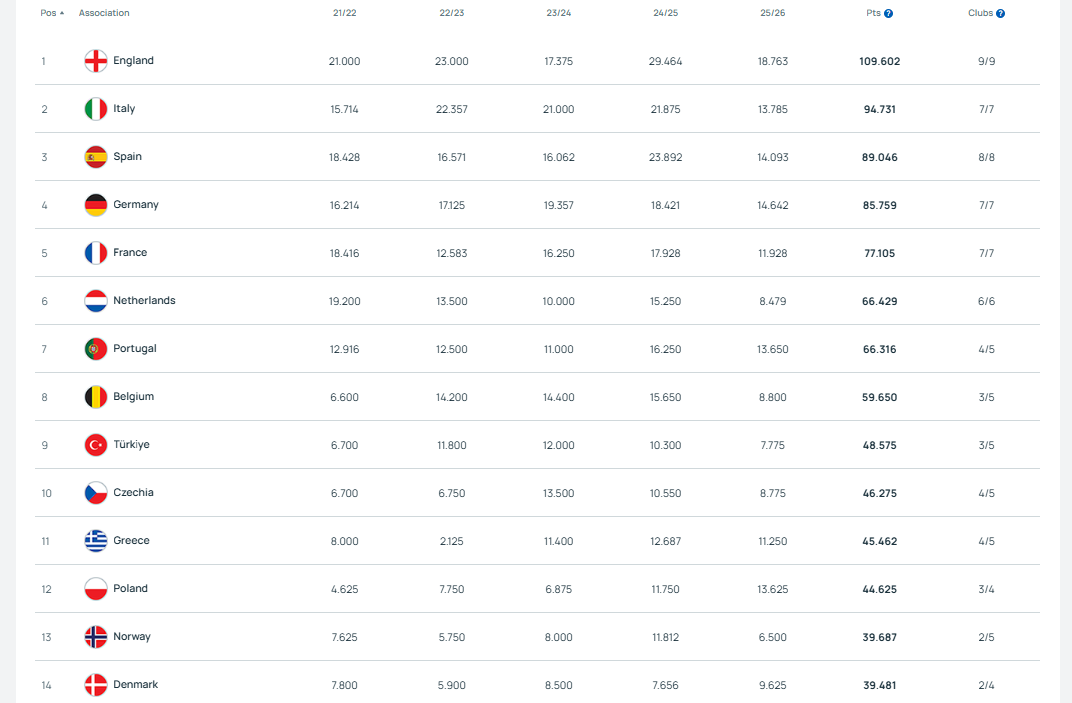Click the Spain flag icon
Viewport: 1072px width, 703px height.
(95, 157)
